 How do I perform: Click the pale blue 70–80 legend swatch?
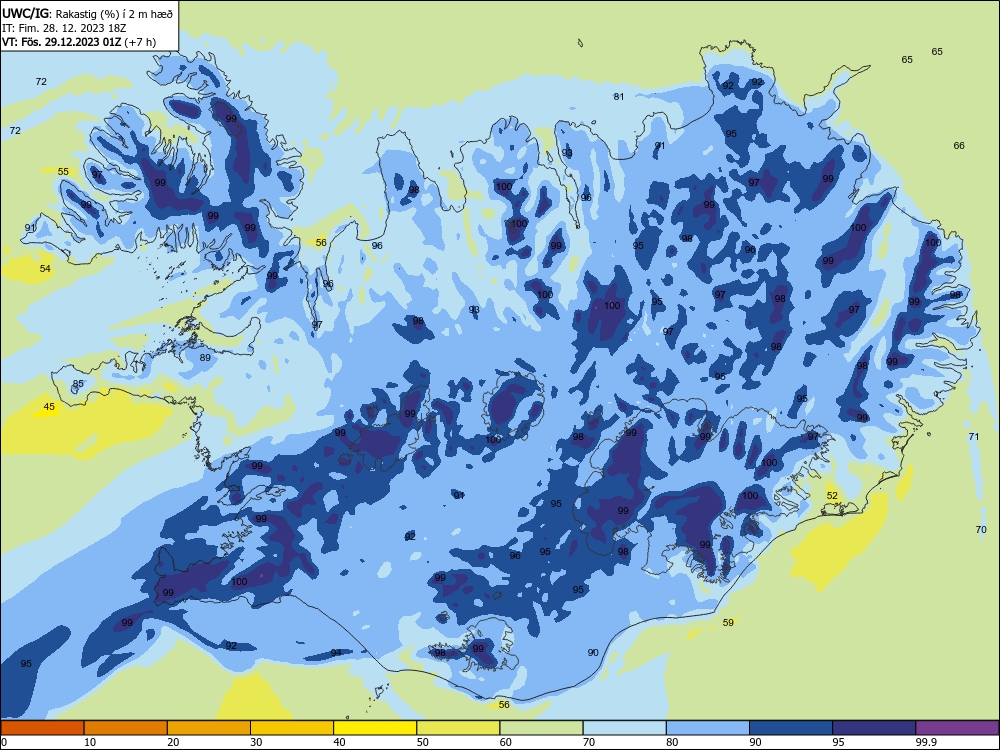pyautogui.click(x=624, y=728)
